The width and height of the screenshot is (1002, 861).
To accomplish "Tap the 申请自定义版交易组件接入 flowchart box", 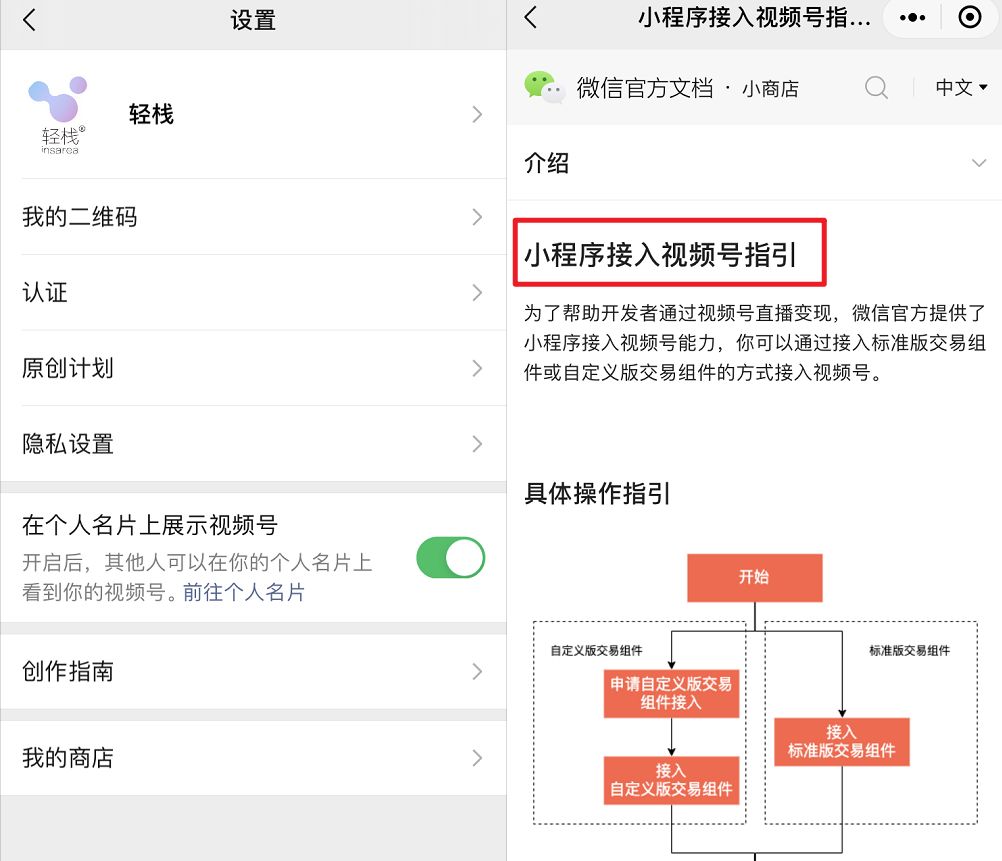I will pyautogui.click(x=672, y=694).
